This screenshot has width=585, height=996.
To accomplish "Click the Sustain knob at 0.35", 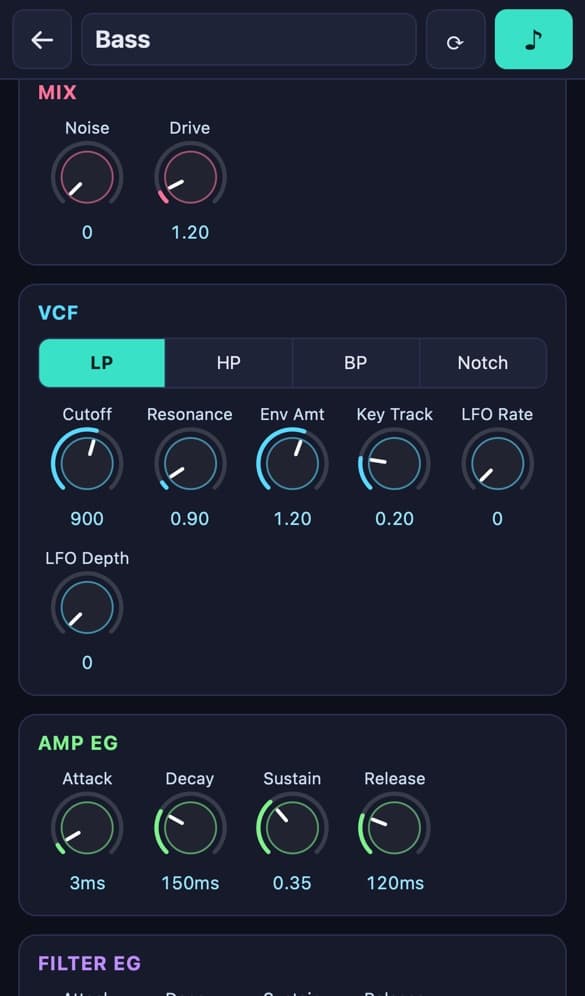I will 292,828.
